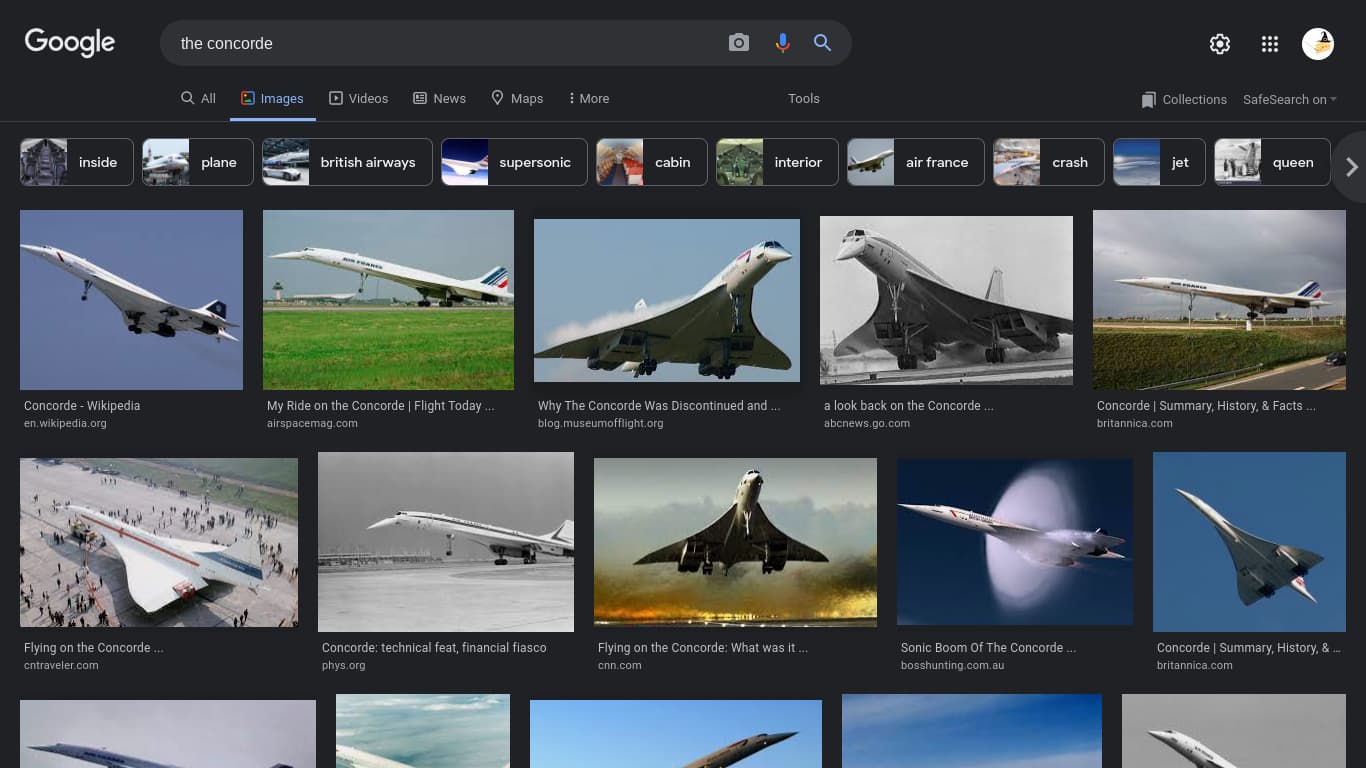Click "Concorde - Wikipedia" caption link

82,406
